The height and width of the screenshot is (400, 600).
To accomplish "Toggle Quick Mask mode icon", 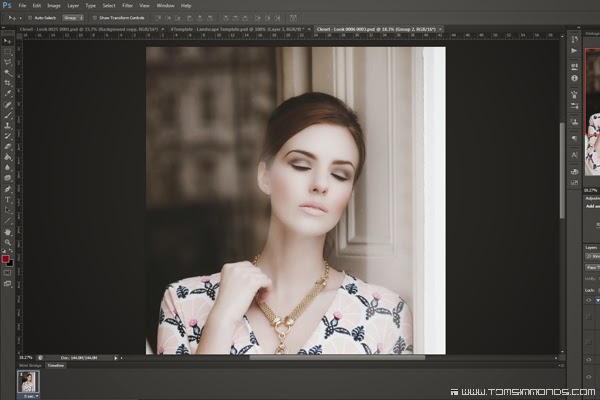I will coord(7,273).
